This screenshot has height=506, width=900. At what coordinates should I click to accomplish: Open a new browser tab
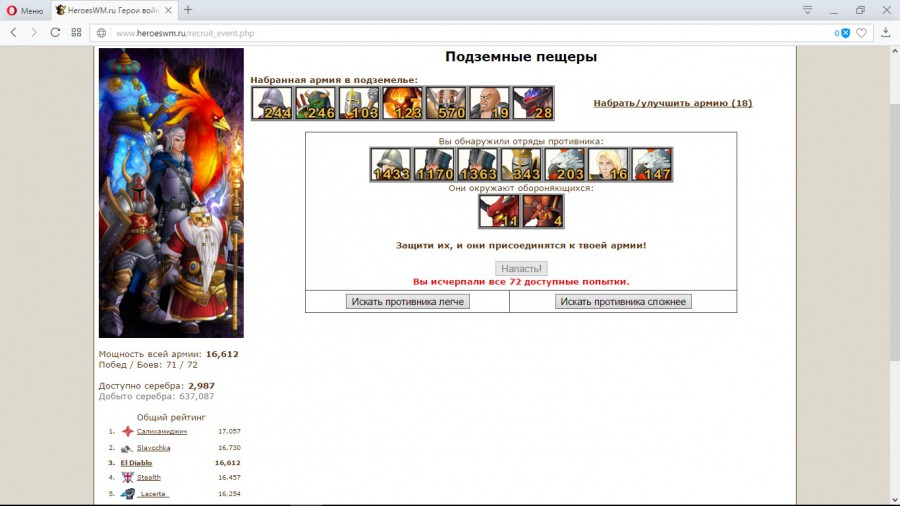188,10
